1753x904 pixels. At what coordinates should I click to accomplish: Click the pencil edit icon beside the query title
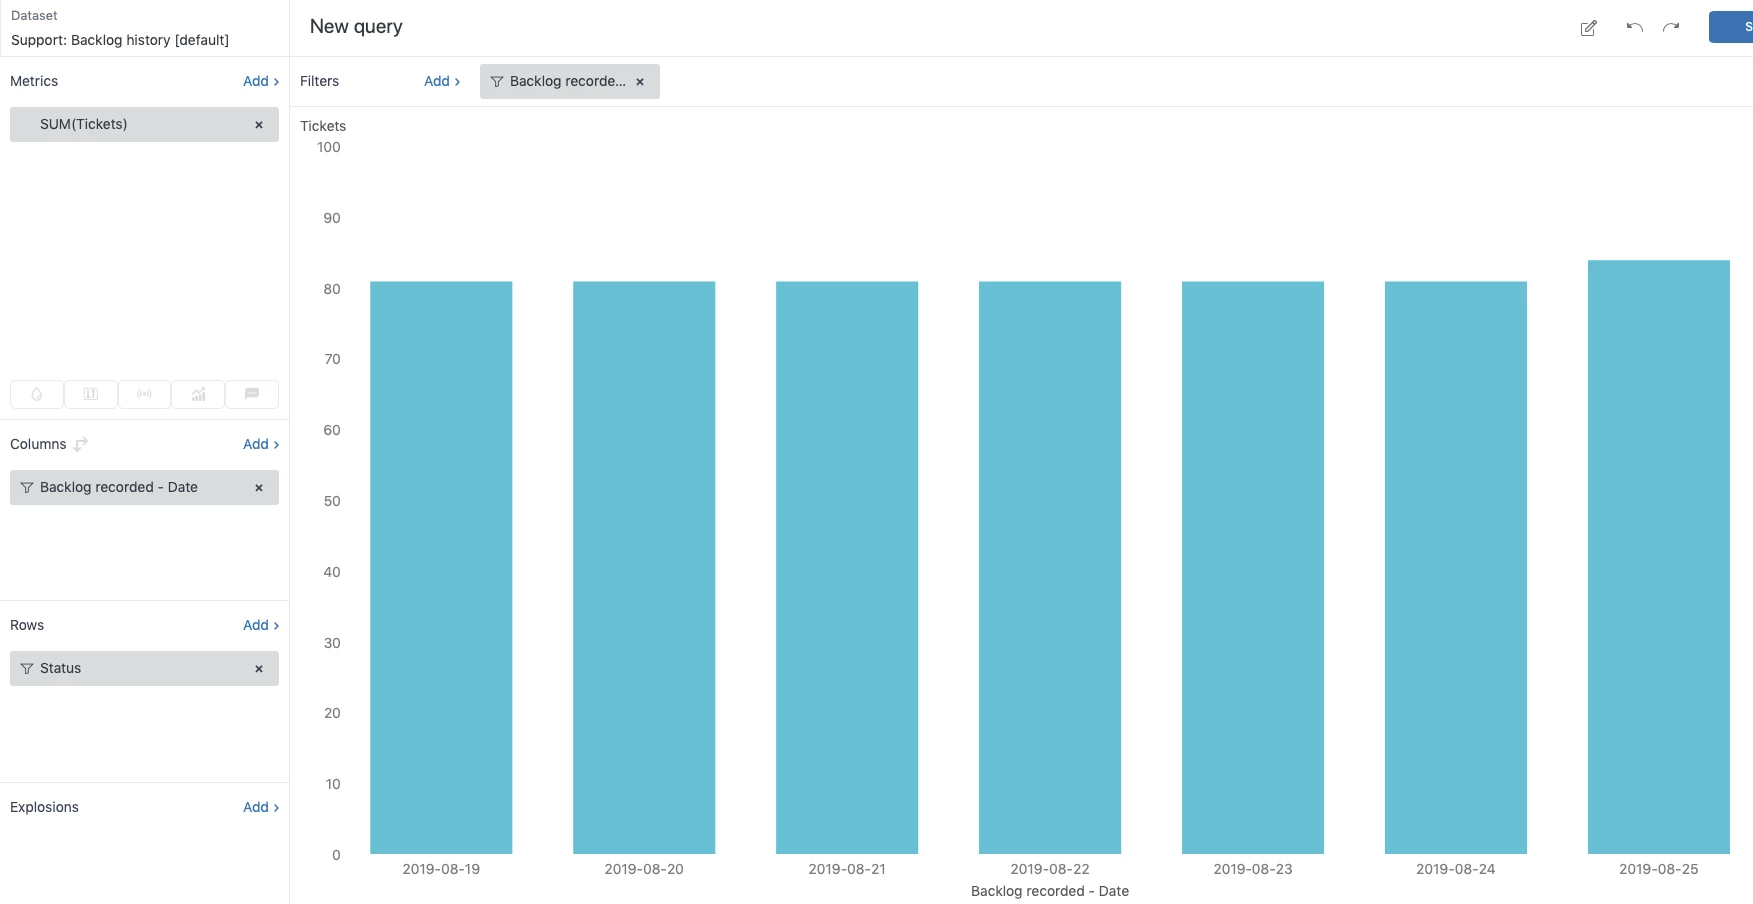[1588, 28]
